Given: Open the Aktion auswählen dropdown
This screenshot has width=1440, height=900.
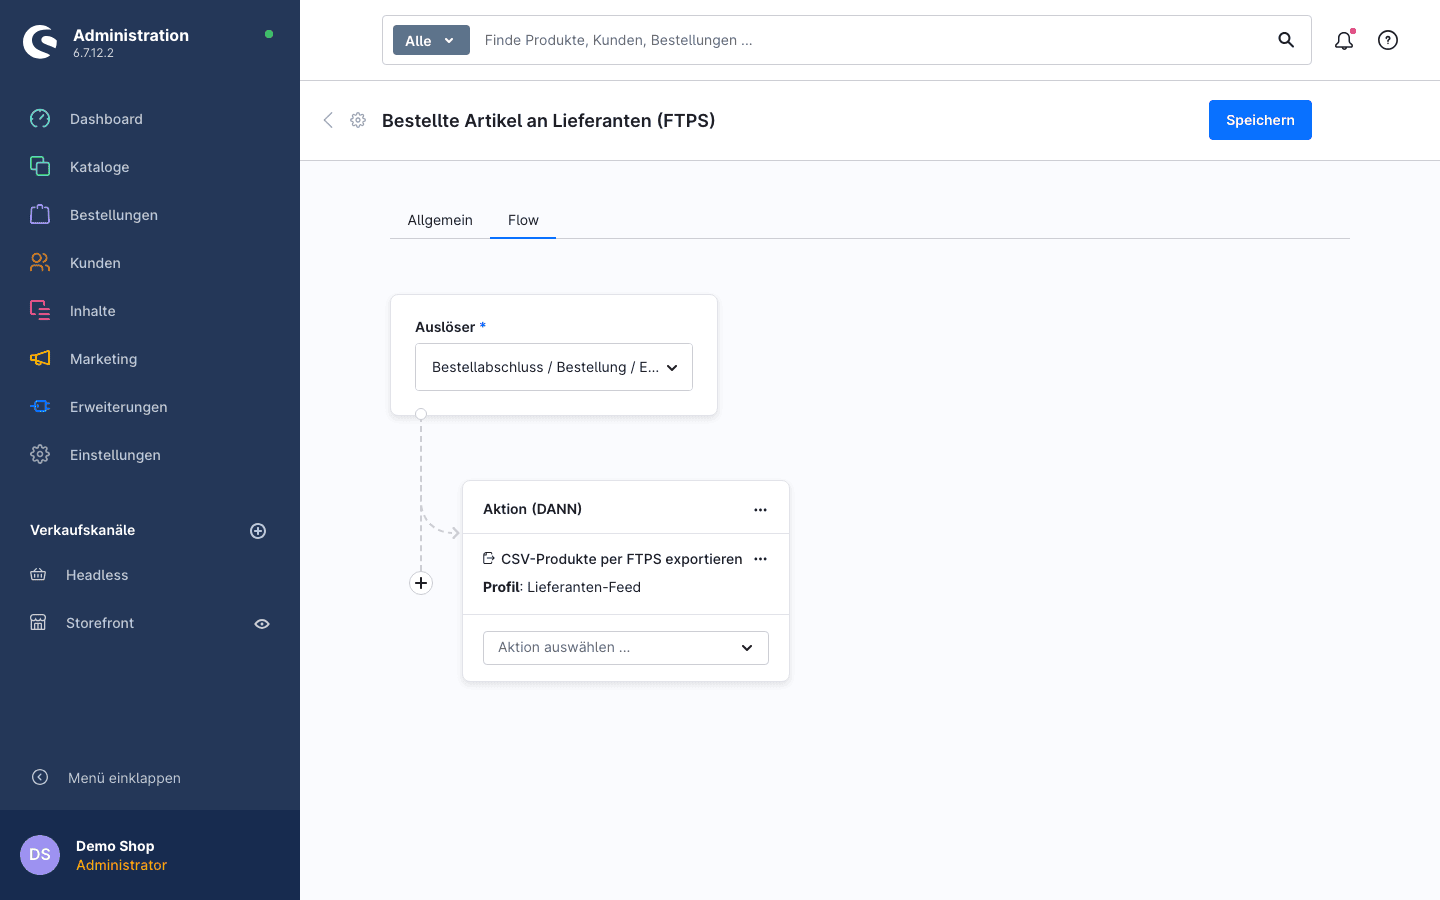Looking at the screenshot, I should (626, 648).
